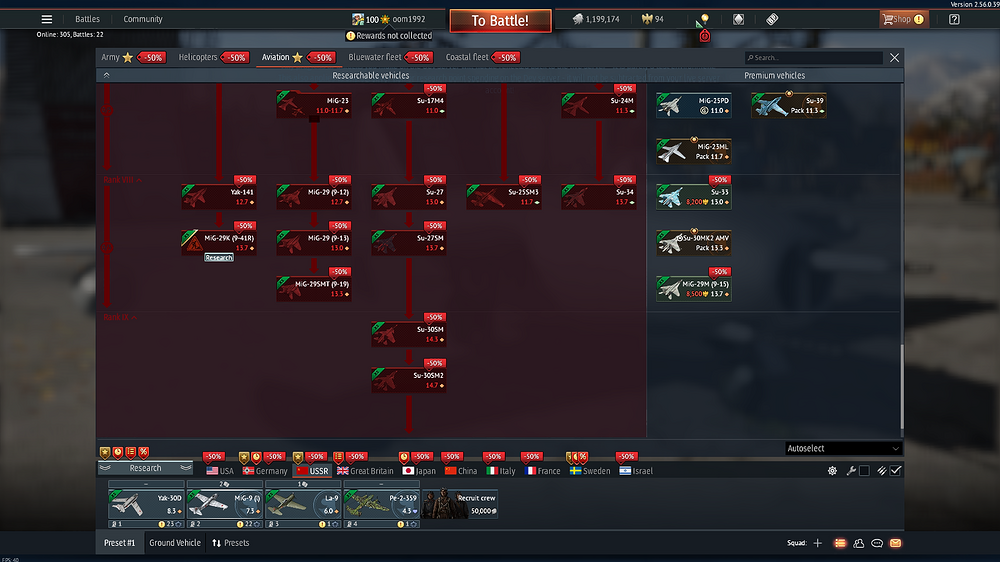Open the help question mark icon

click(x=954, y=19)
